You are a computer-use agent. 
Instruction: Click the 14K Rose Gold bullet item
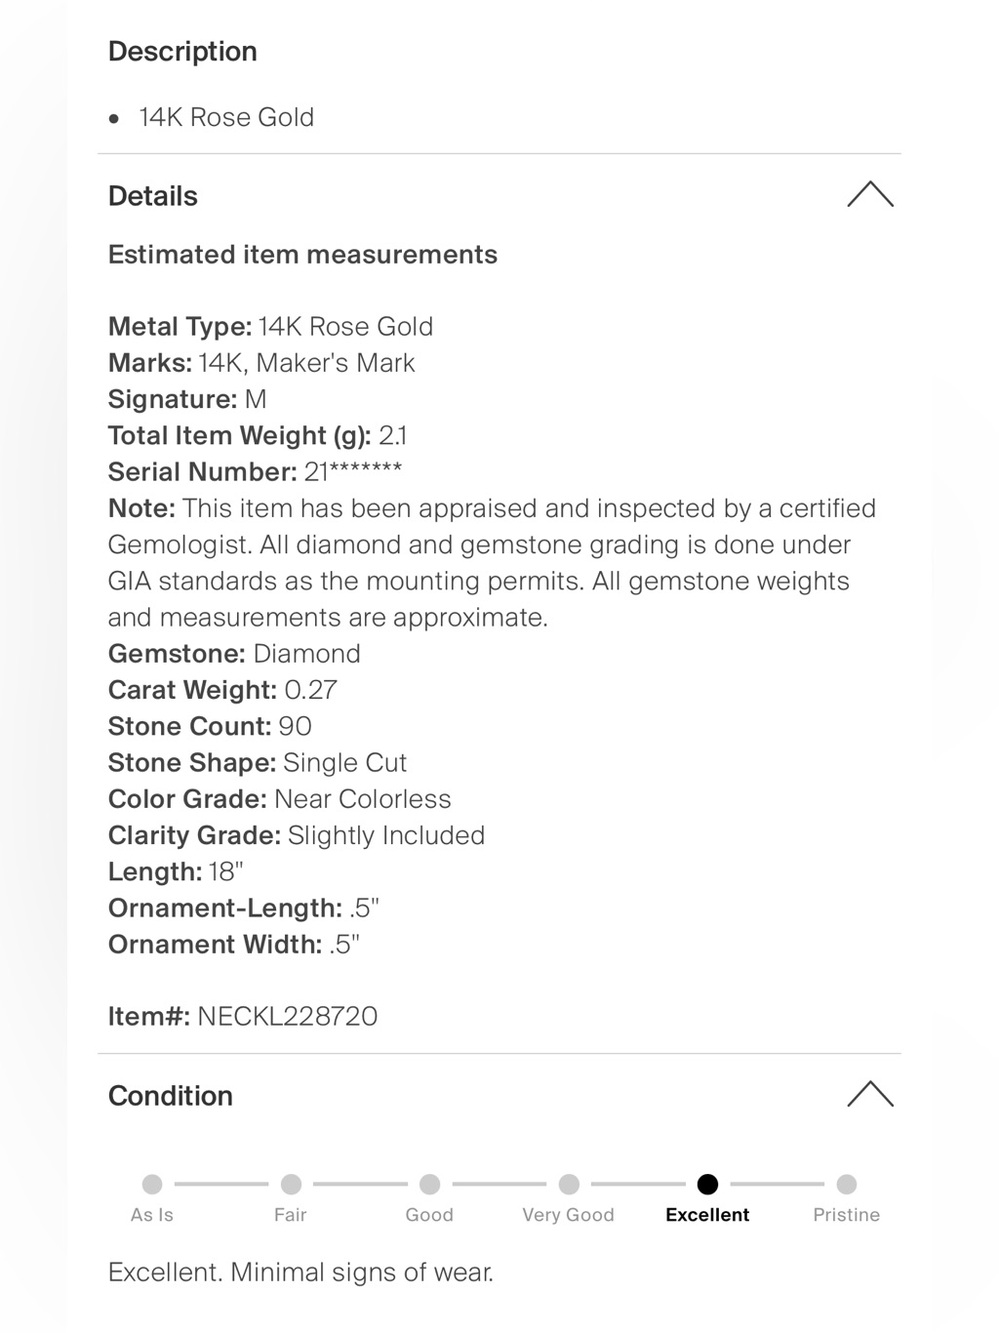[x=226, y=118]
